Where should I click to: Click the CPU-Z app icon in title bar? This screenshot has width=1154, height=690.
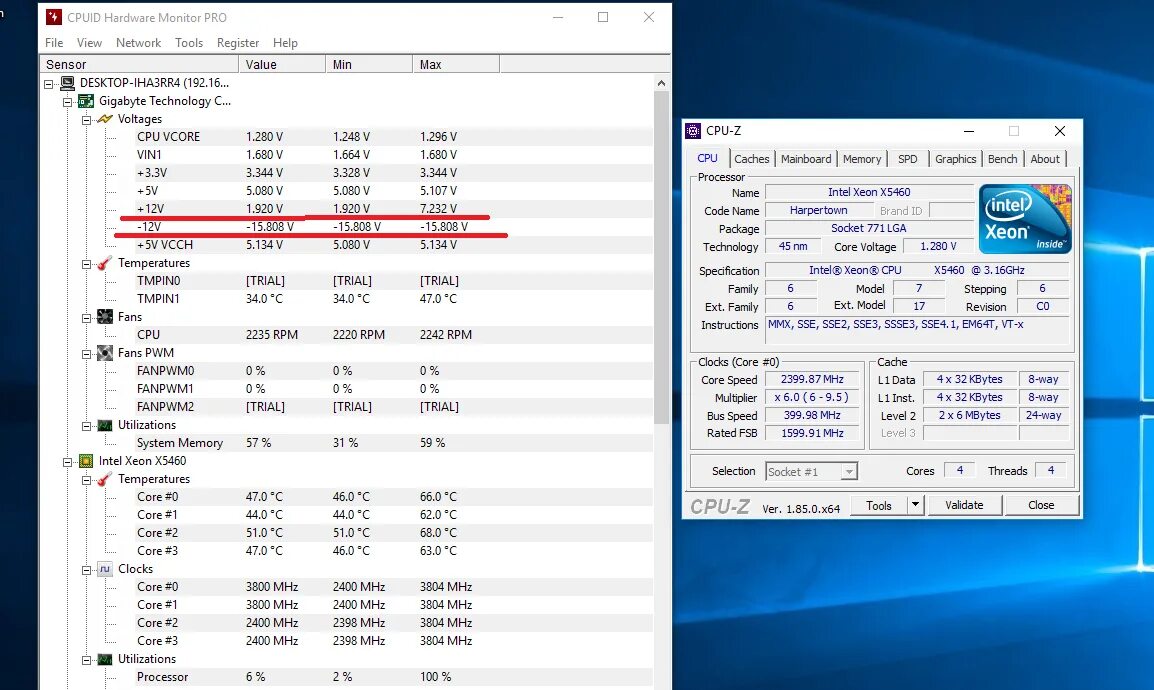[693, 131]
